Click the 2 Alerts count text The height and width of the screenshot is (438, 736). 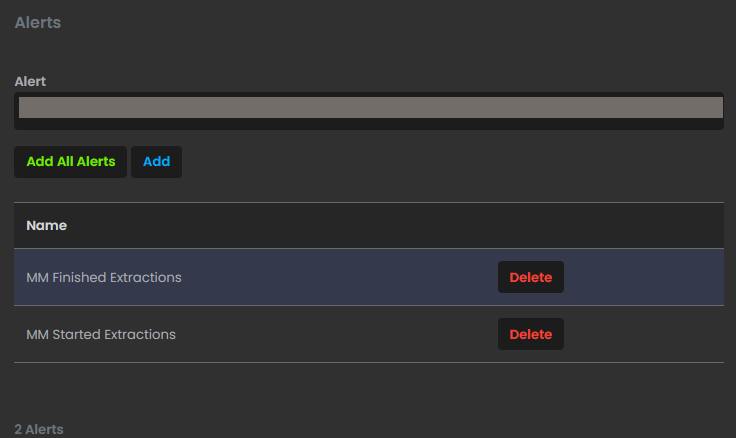pyautogui.click(x=39, y=429)
